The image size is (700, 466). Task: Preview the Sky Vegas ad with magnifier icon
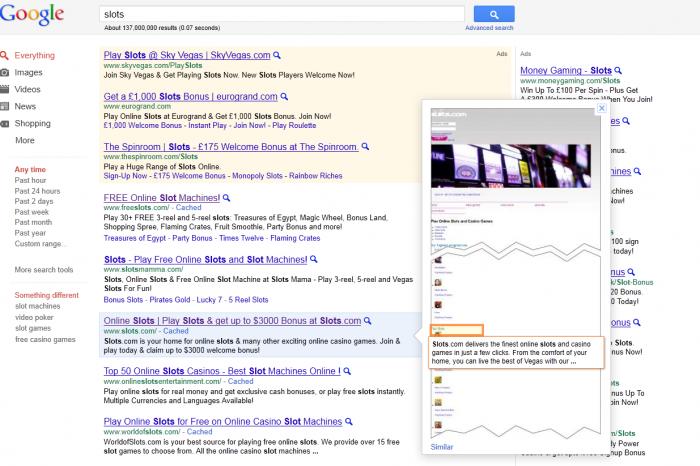(x=277, y=55)
